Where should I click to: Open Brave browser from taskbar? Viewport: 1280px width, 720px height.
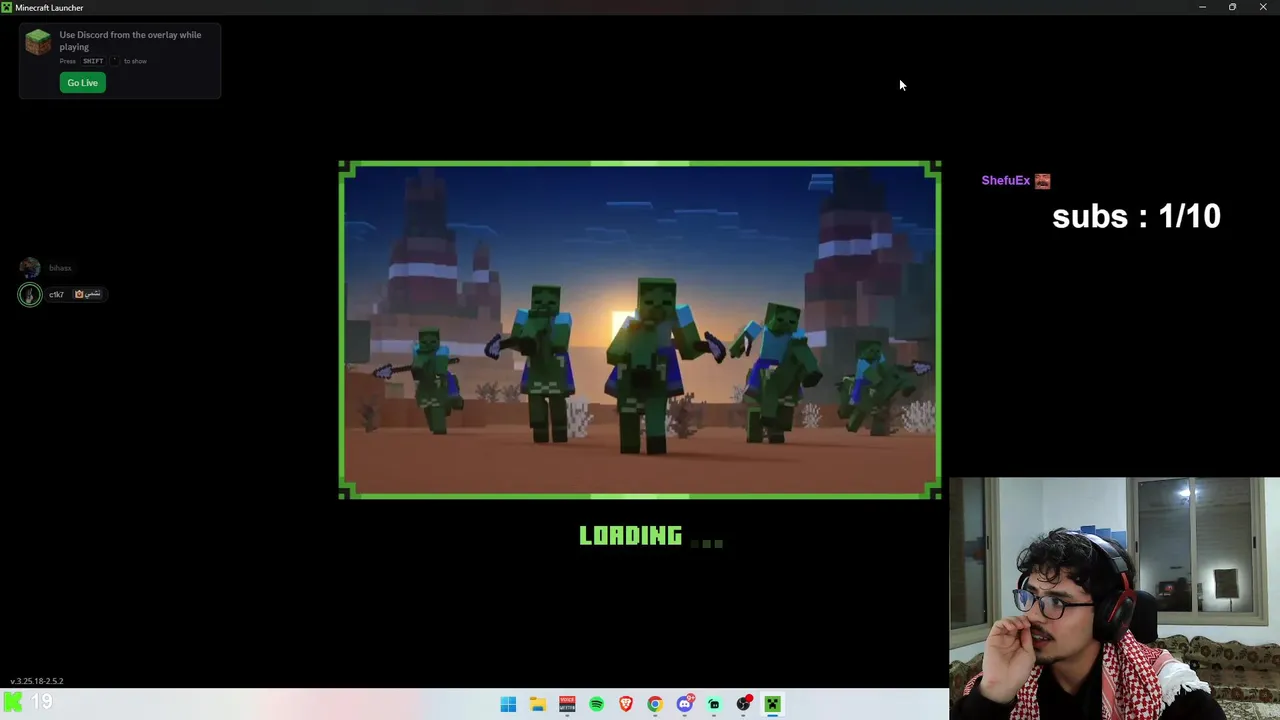626,704
